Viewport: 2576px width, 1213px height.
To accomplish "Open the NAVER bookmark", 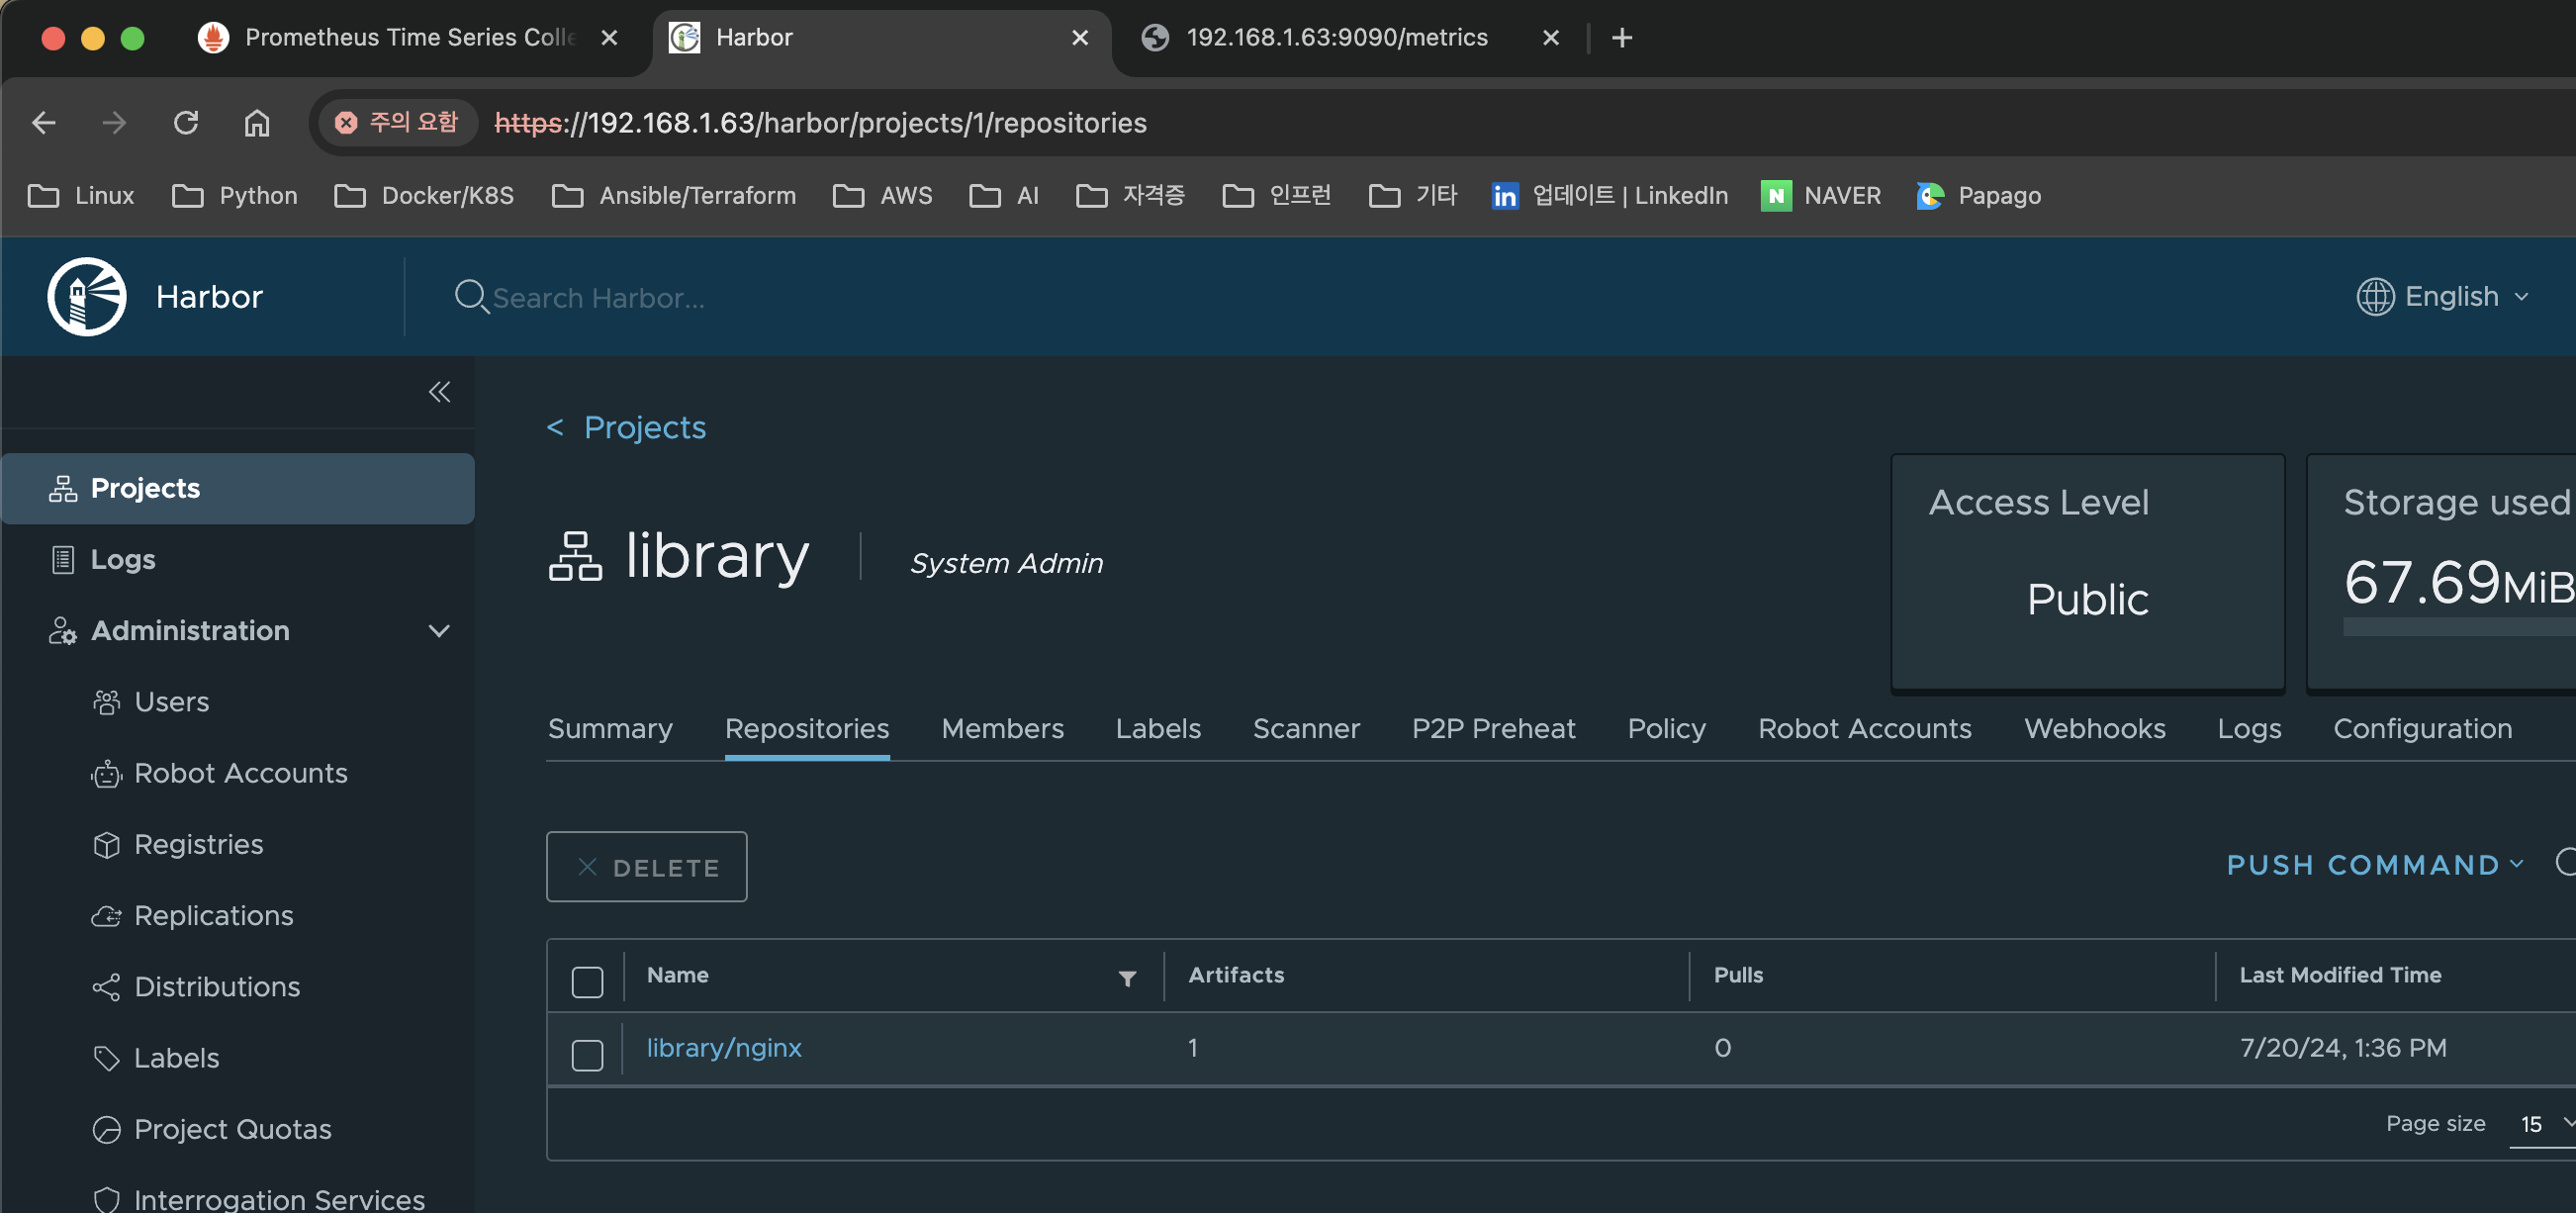I will pyautogui.click(x=1820, y=195).
